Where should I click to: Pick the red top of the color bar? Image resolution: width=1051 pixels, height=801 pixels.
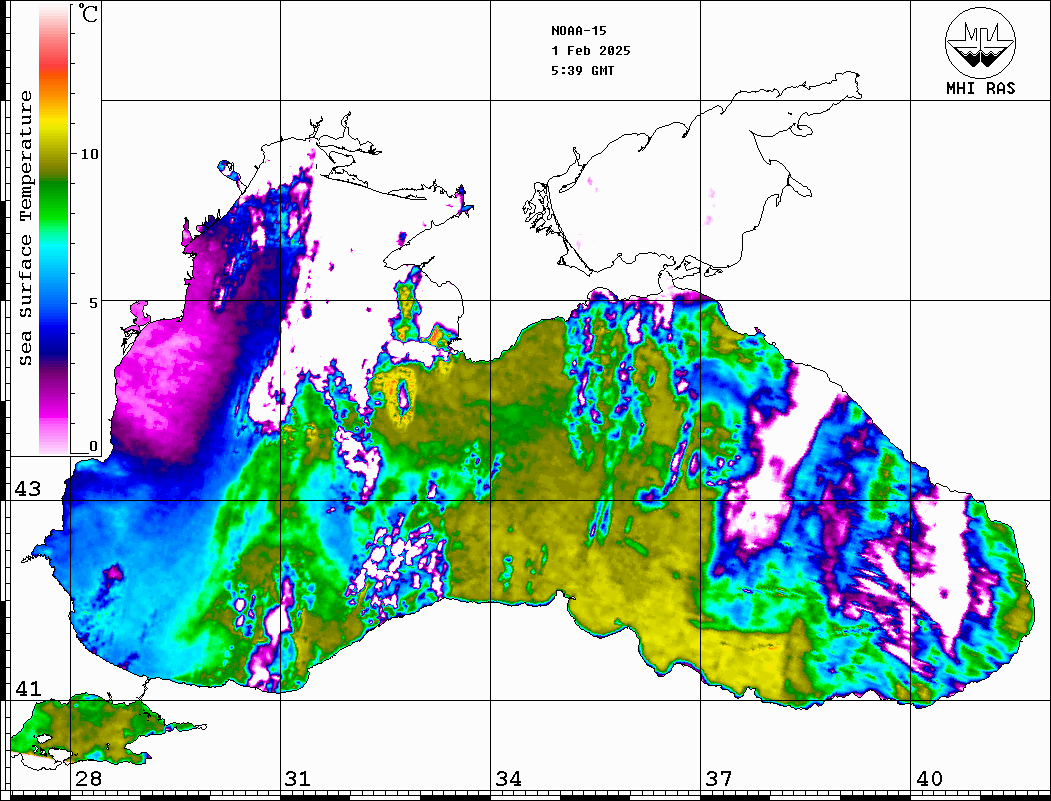pos(54,64)
